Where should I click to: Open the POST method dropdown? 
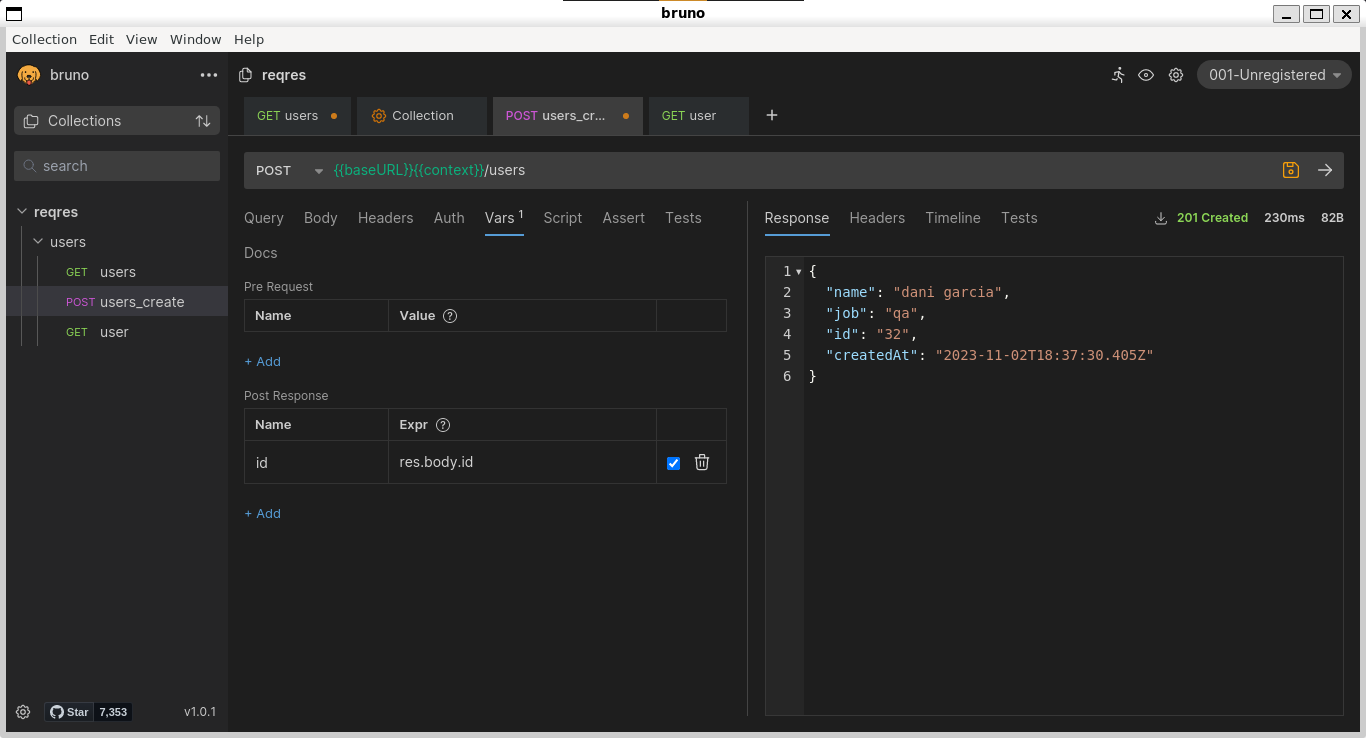tap(290, 170)
